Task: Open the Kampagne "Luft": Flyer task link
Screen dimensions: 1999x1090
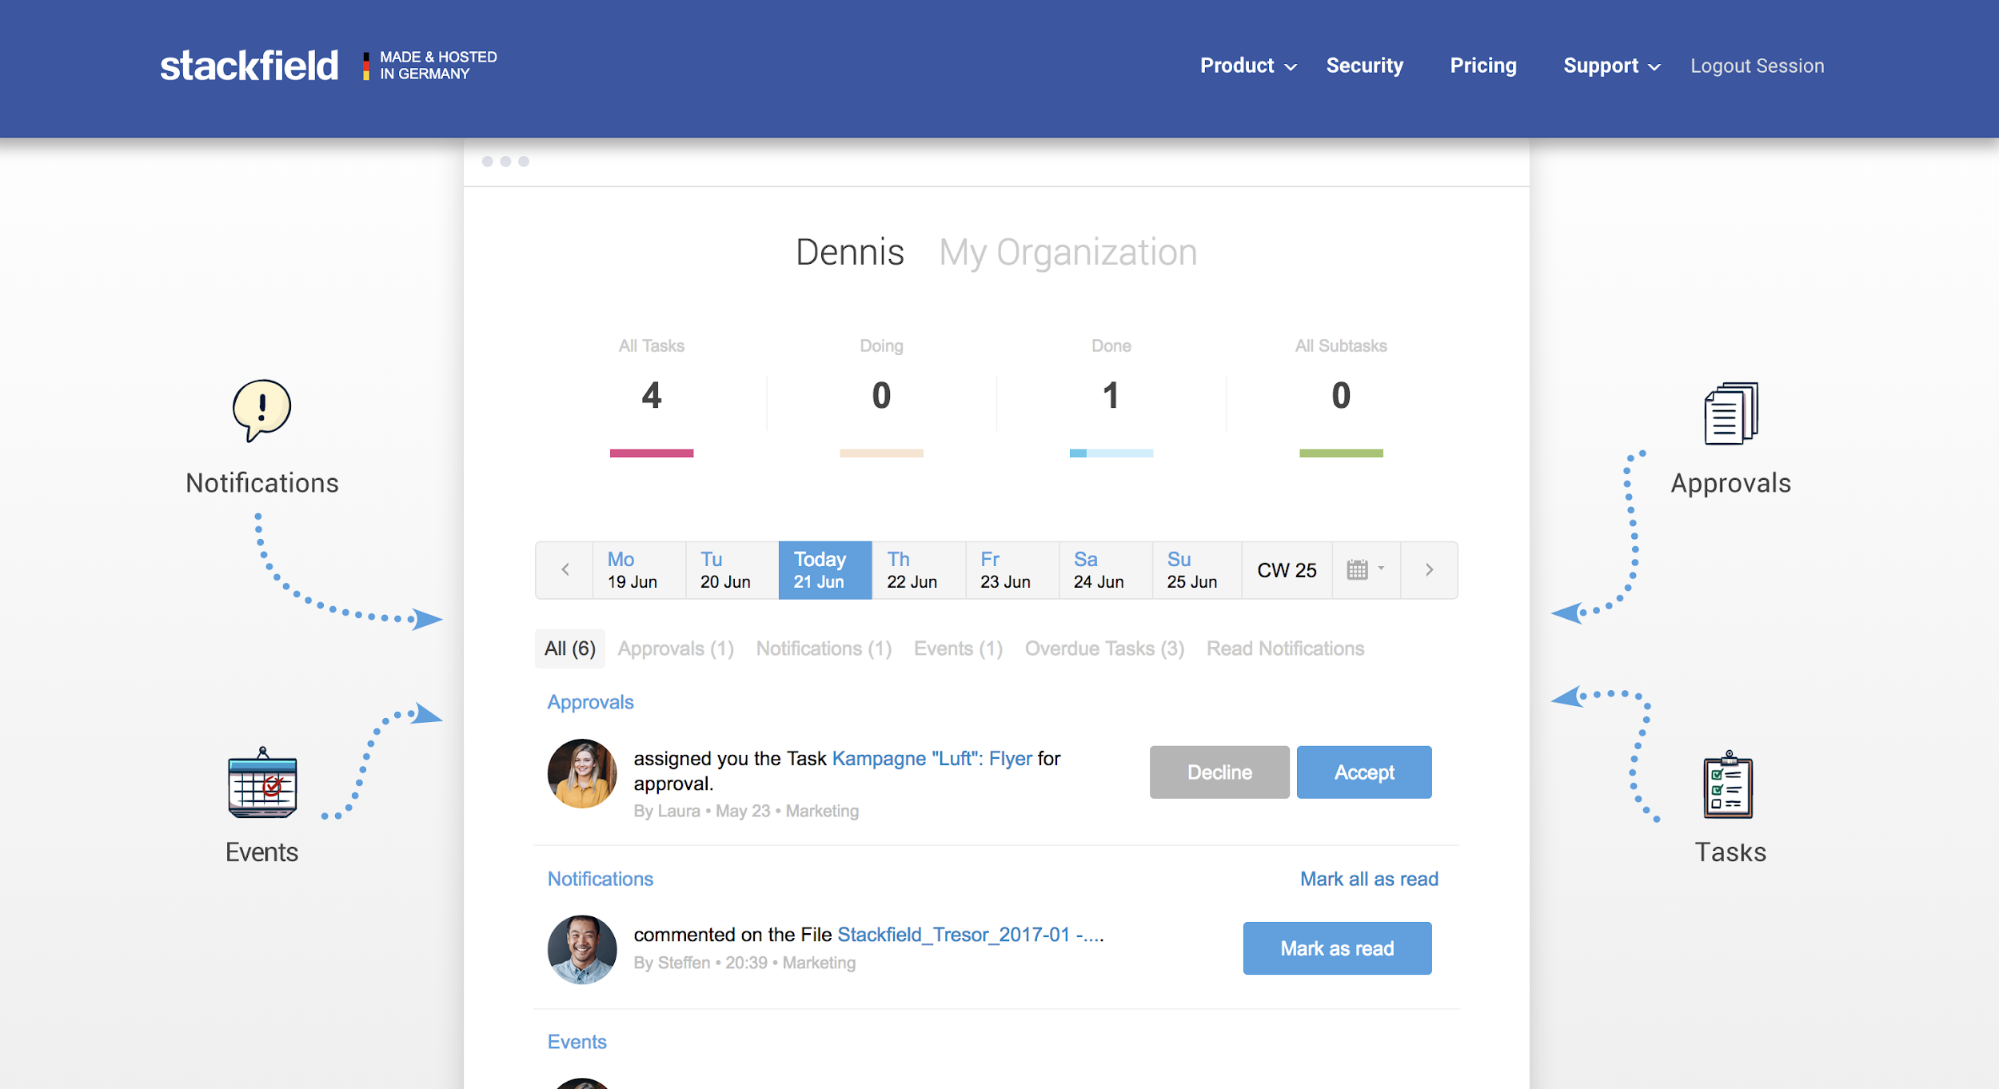Action: [932, 758]
